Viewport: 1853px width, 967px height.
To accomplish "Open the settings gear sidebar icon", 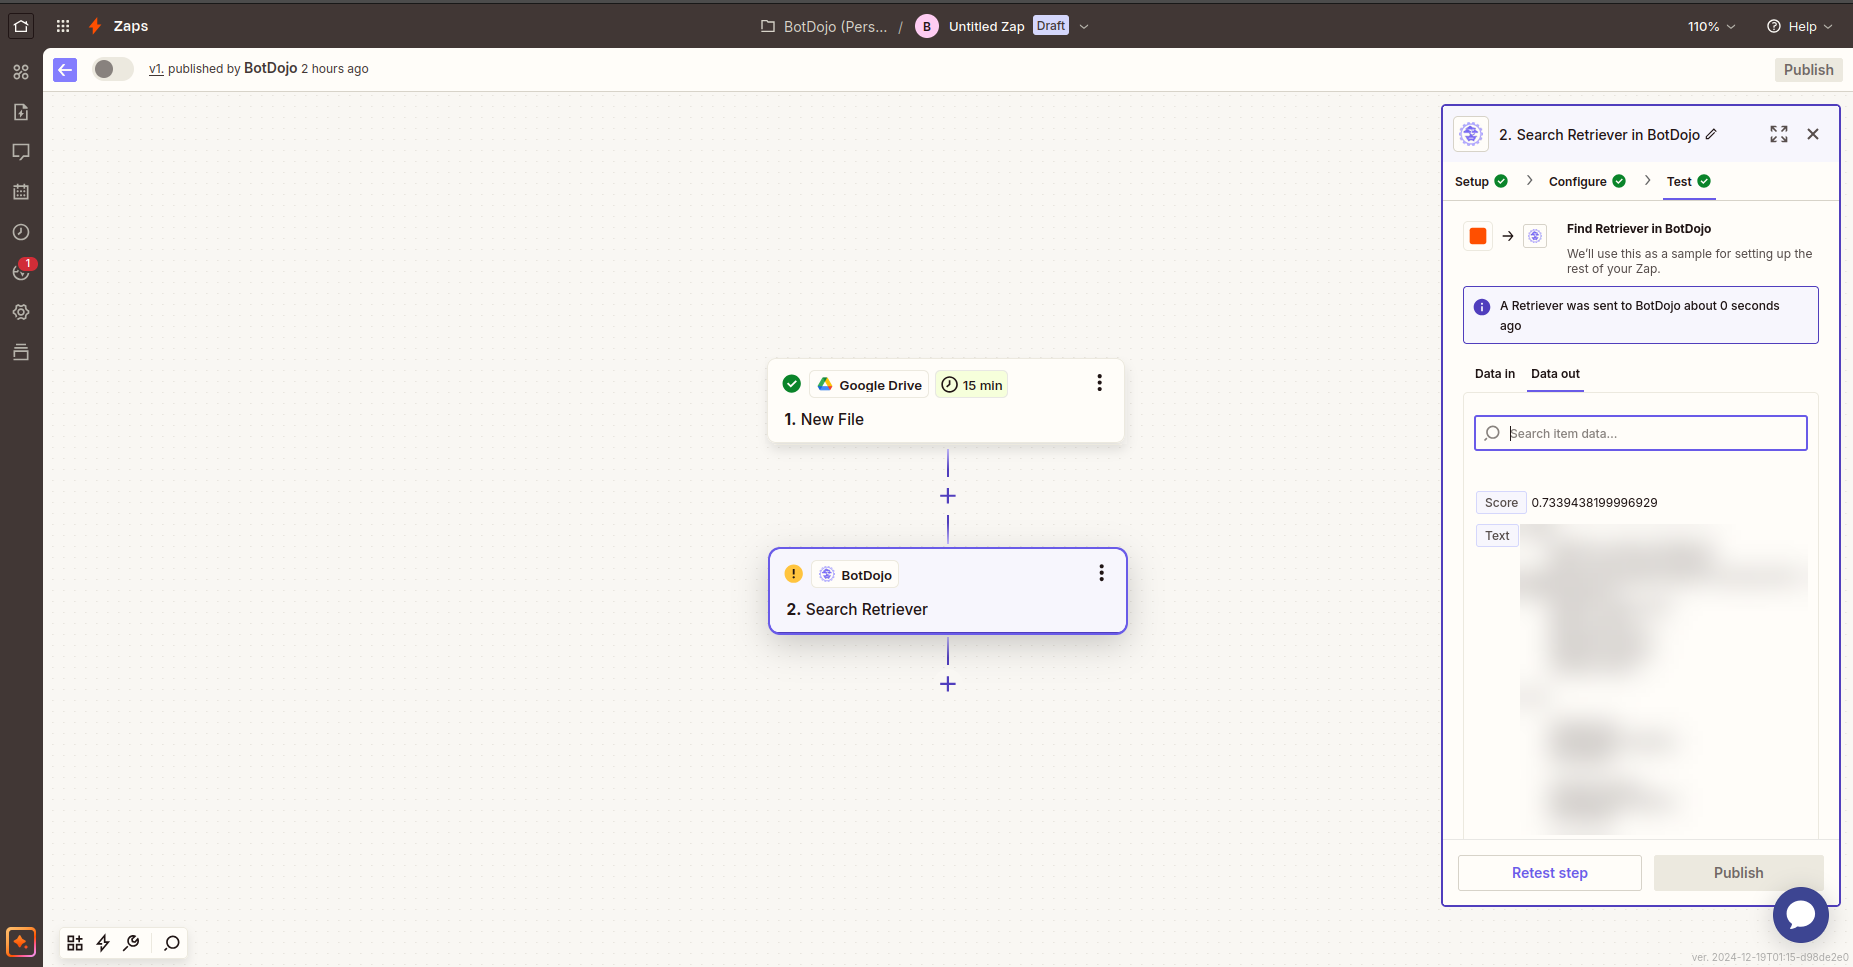I will tap(21, 312).
